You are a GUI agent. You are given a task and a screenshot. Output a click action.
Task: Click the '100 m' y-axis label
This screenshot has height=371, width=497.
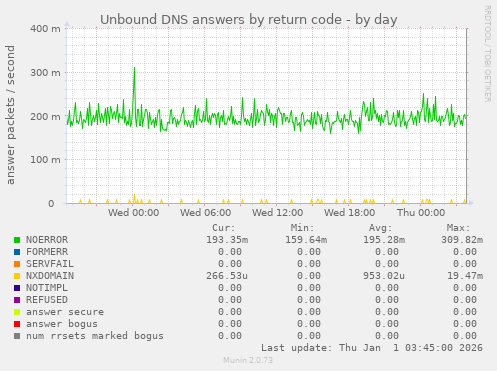click(x=46, y=160)
